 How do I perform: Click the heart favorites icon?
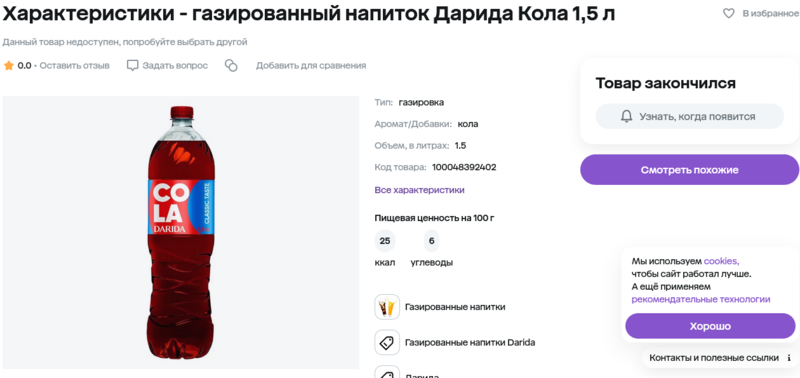[x=729, y=14]
